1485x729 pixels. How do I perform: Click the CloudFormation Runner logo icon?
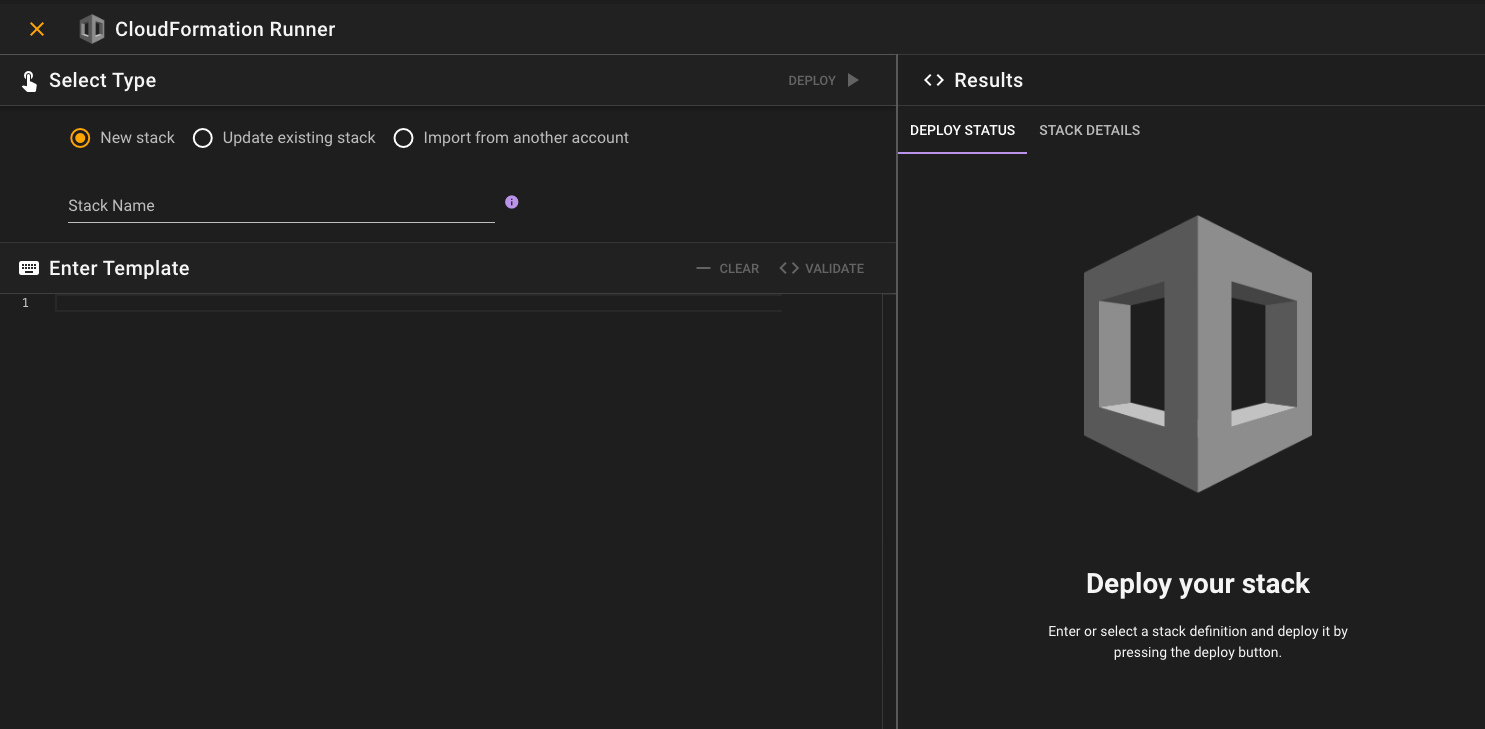click(92, 29)
